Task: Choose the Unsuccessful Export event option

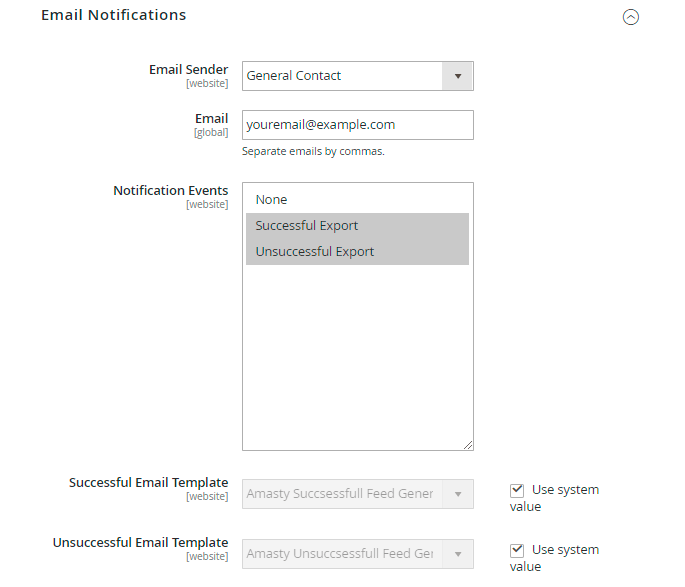Action: point(357,252)
